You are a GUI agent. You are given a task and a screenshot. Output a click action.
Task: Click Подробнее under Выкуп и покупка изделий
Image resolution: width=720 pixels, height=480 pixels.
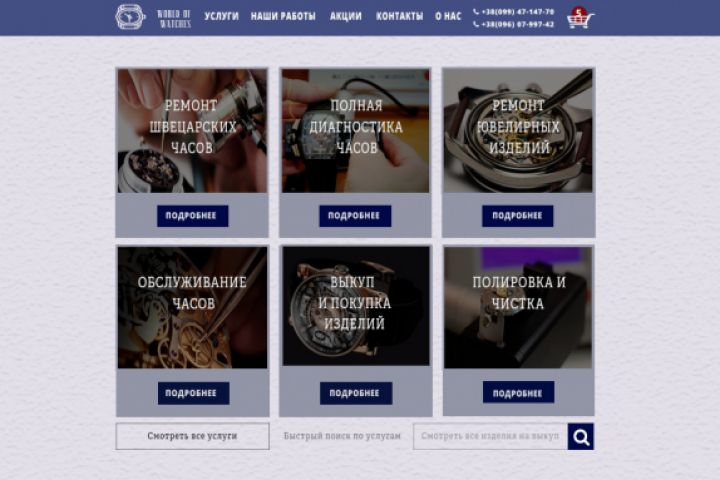click(356, 393)
